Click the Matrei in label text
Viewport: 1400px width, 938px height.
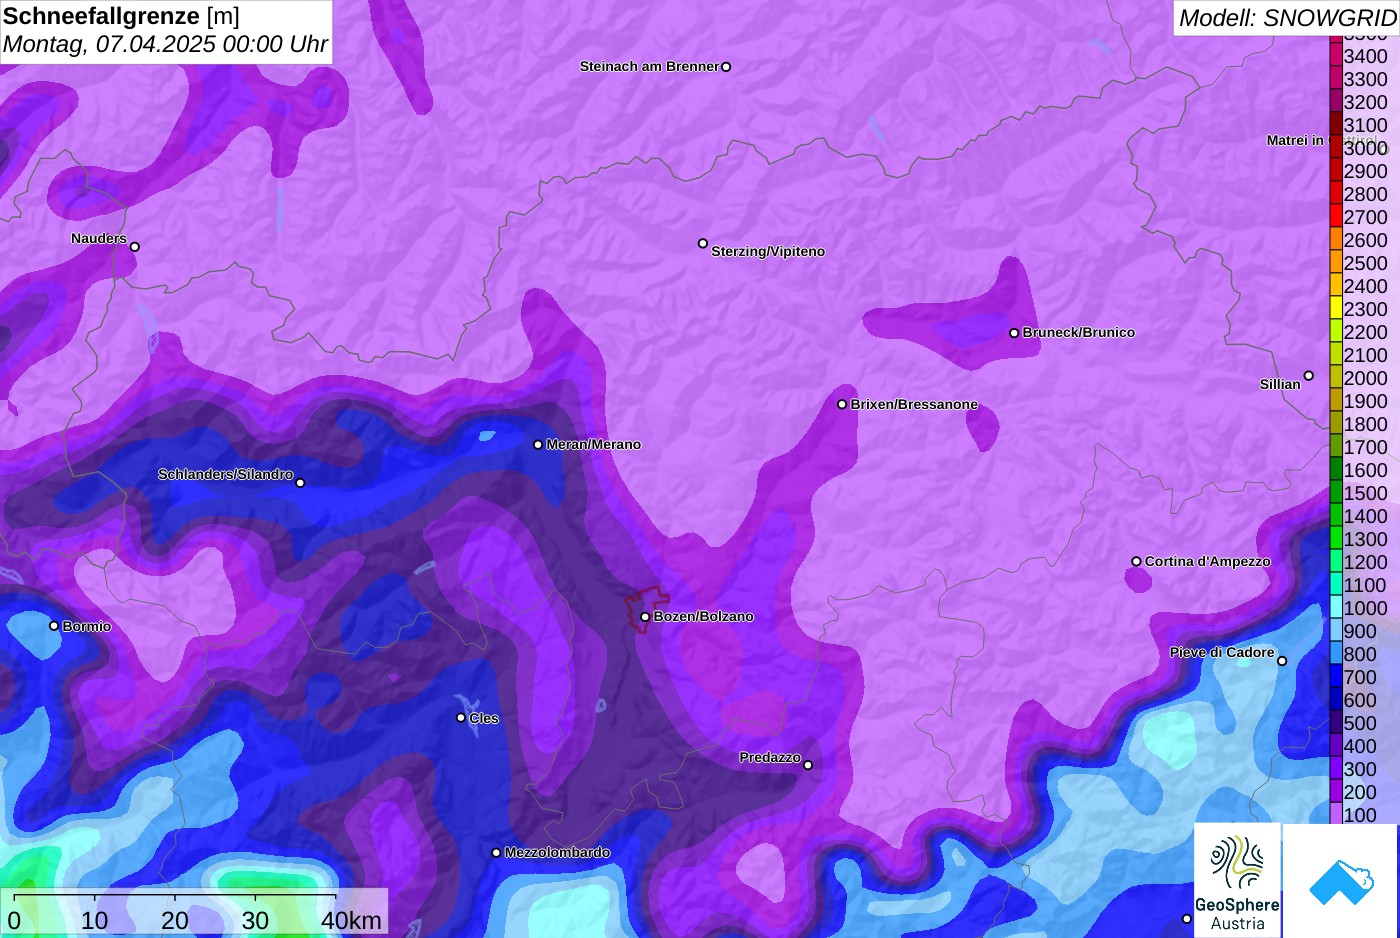[x=1295, y=141]
